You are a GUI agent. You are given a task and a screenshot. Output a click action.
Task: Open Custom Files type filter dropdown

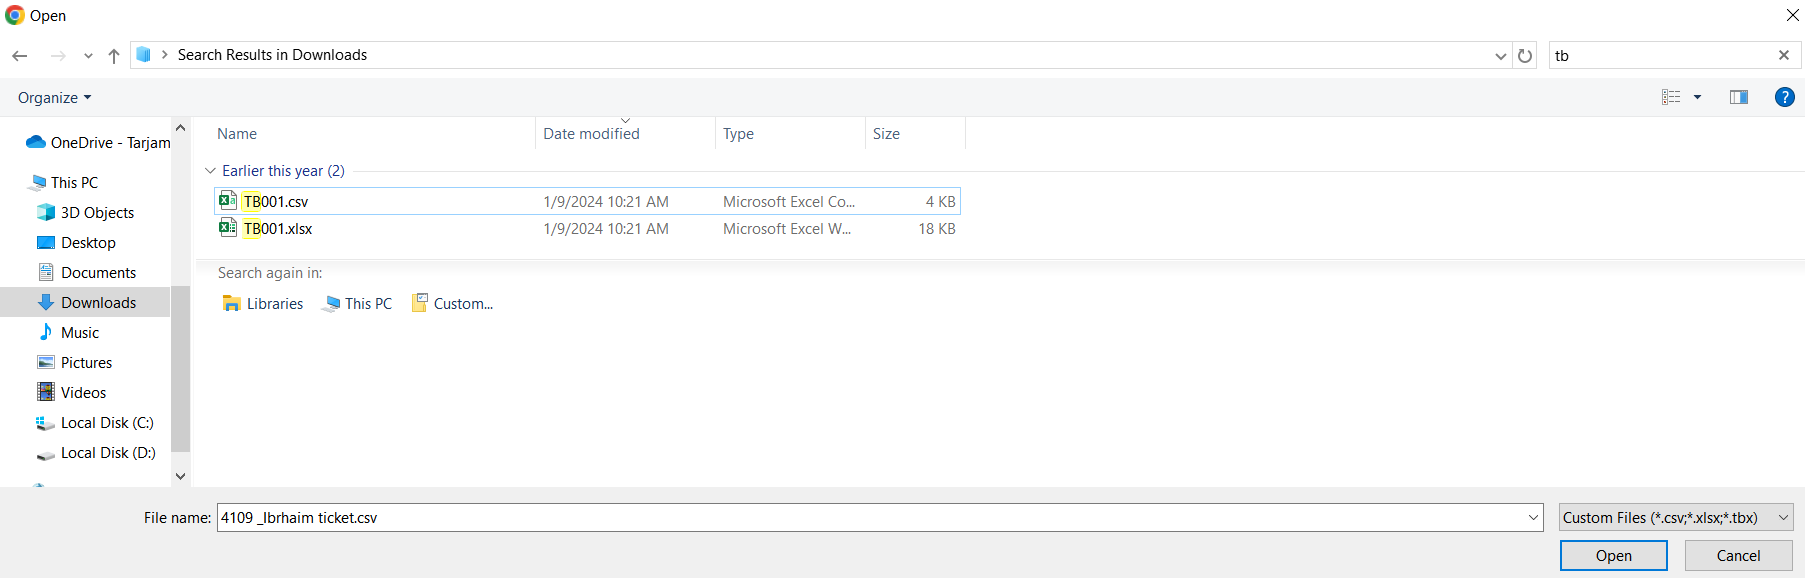[1676, 517]
